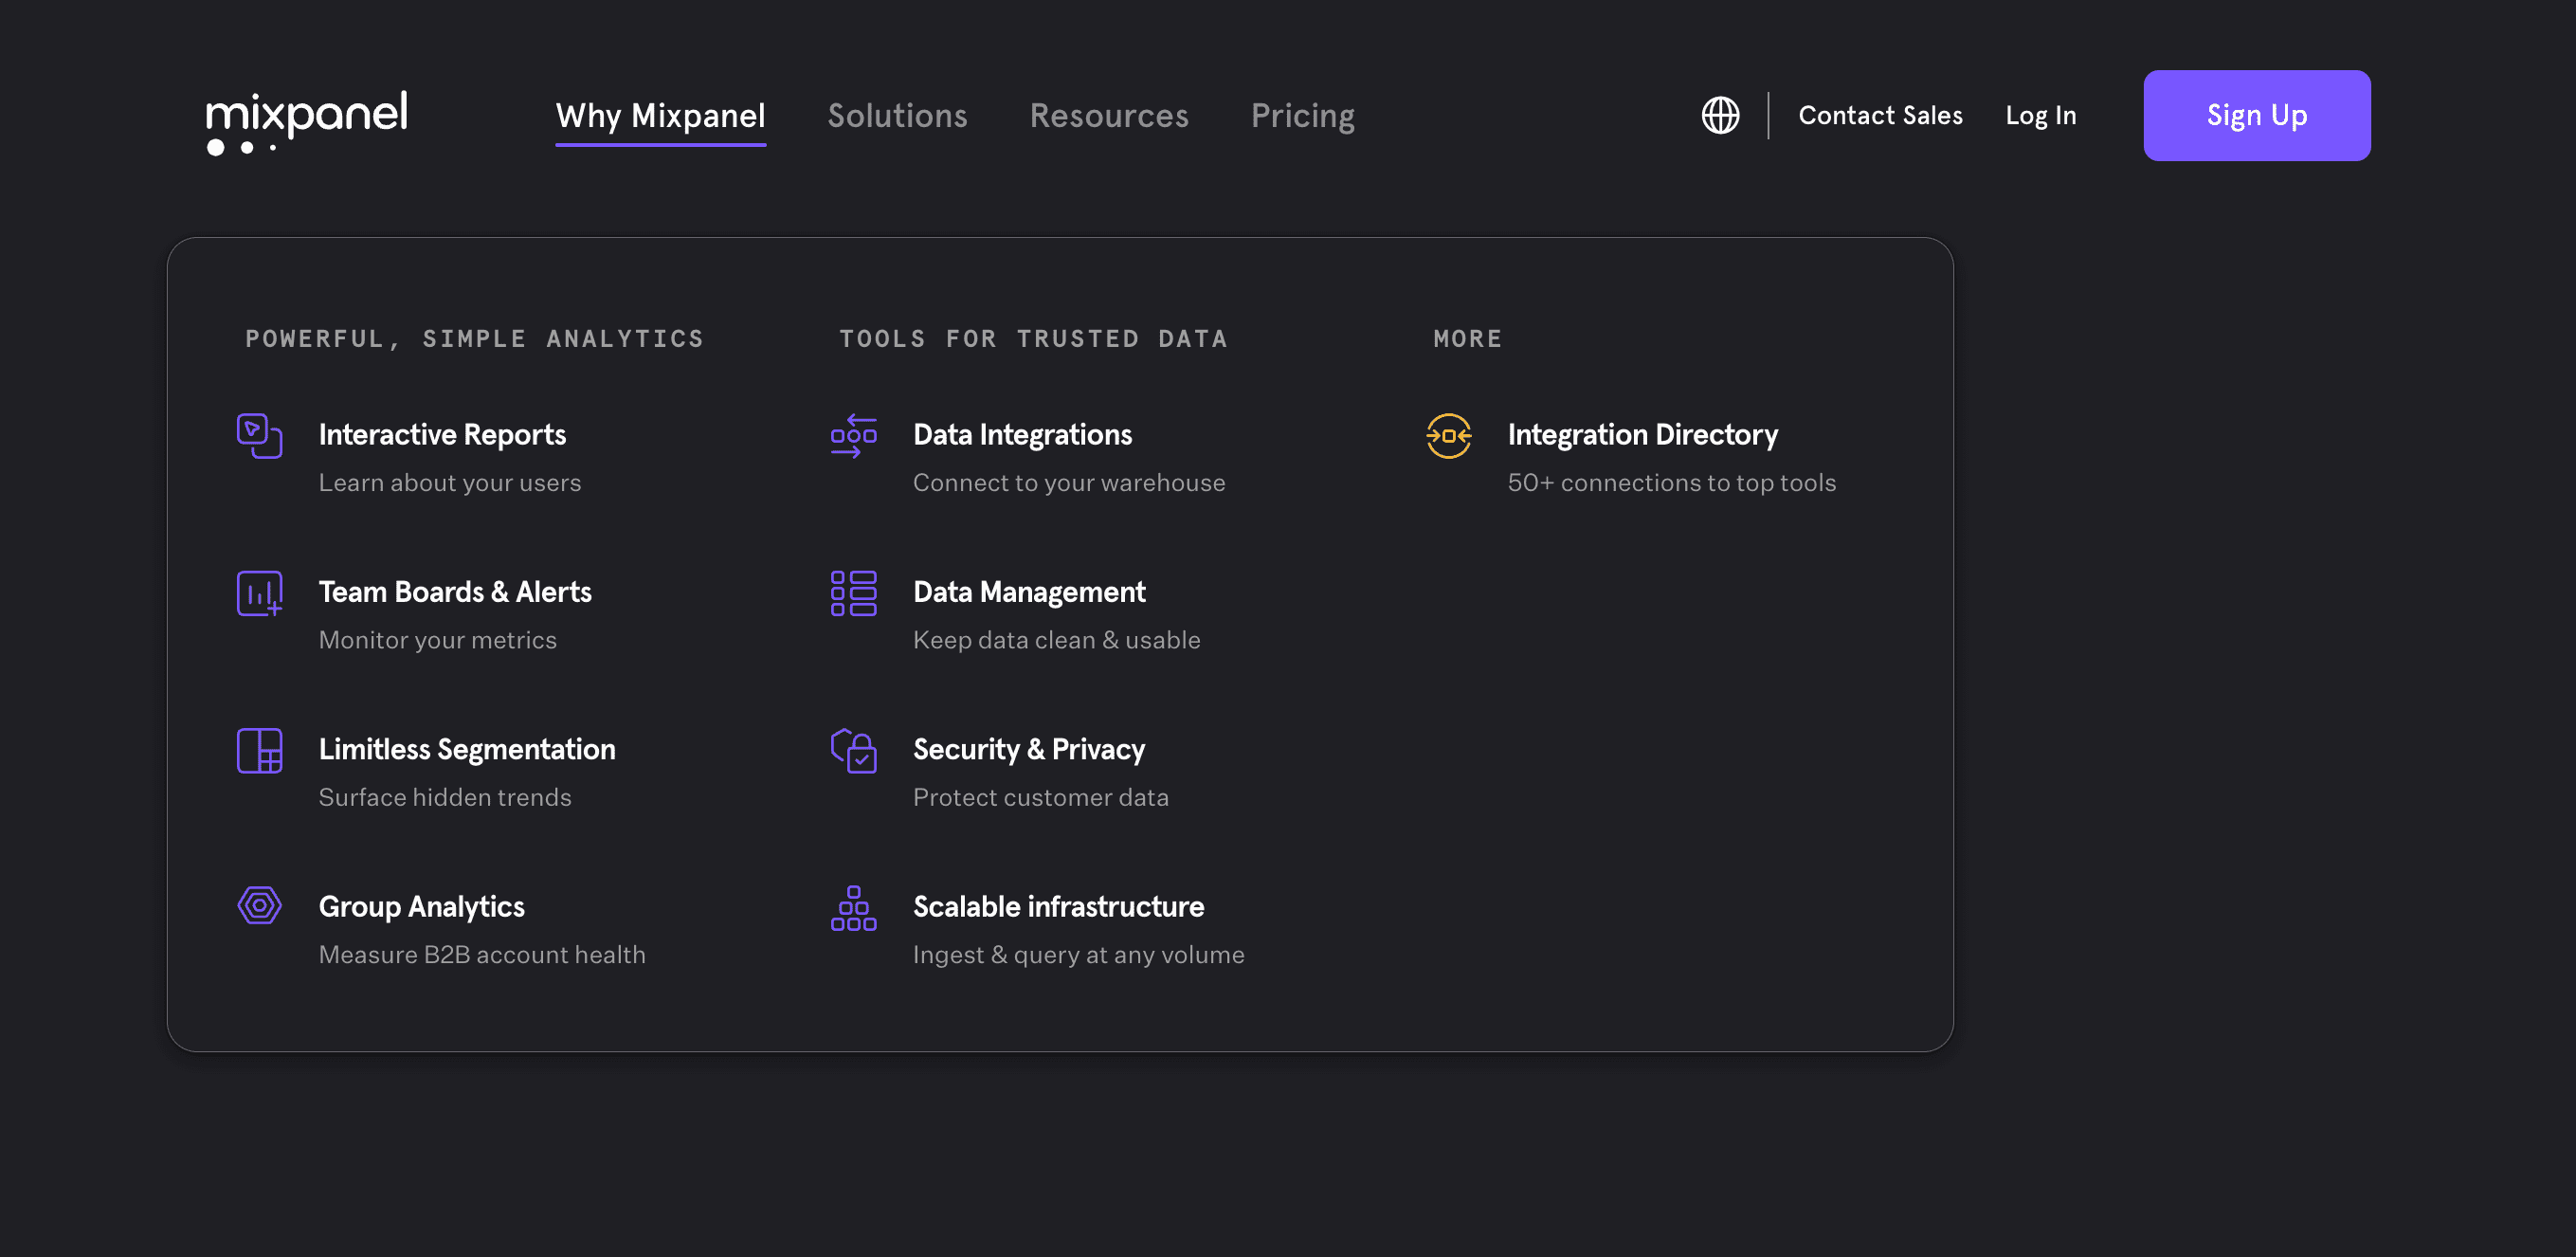The image size is (2576, 1257).
Task: Click the Data Management list icon
Action: coord(853,593)
